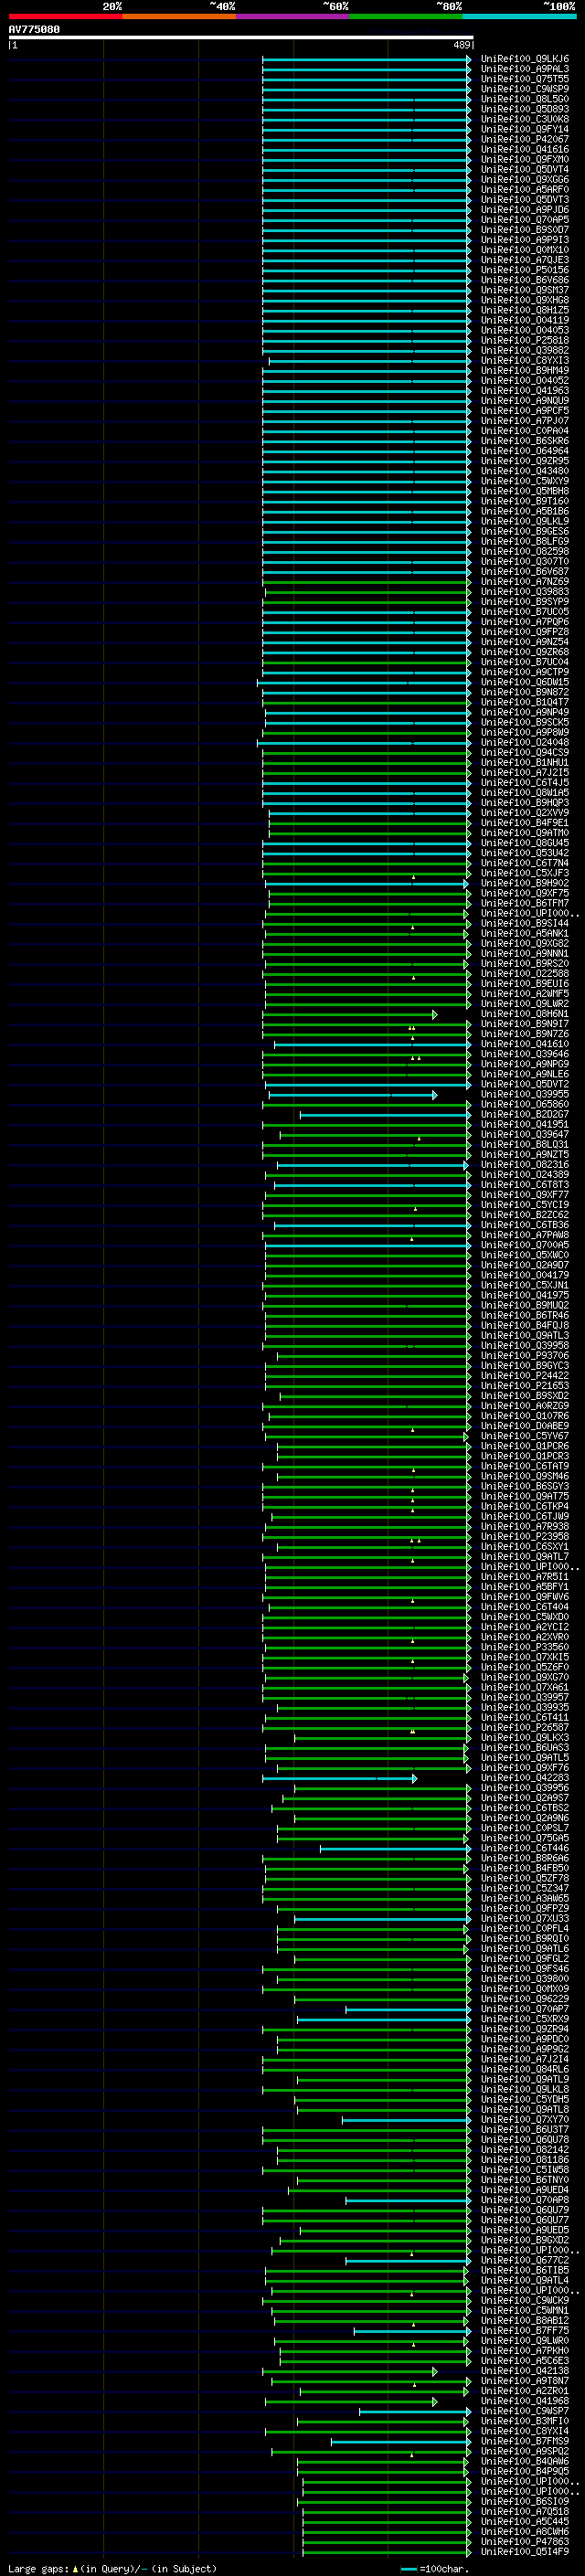The width and height of the screenshot is (585, 2576).
Task: Click the orange ~40% identity legend segment
Action: click(x=179, y=16)
